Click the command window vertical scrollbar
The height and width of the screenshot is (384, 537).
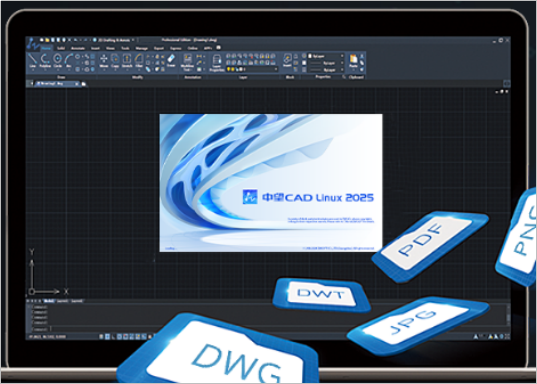point(508,315)
